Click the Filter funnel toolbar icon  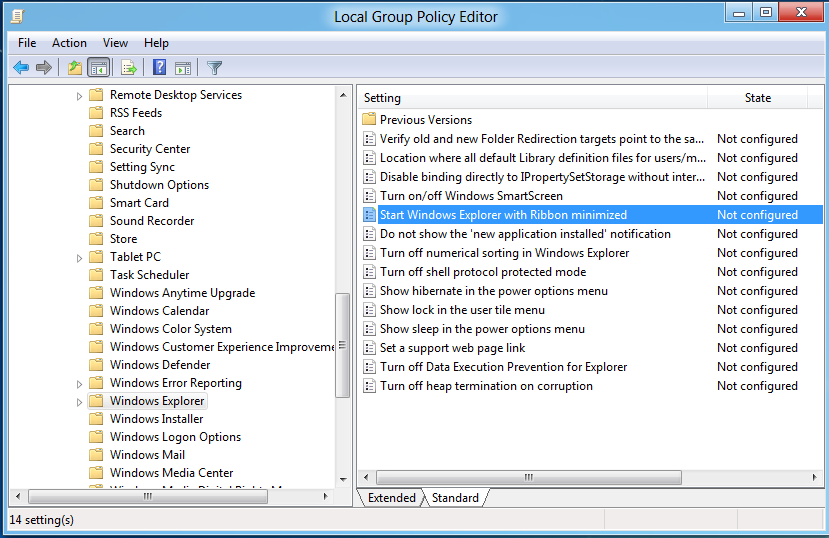click(x=214, y=68)
